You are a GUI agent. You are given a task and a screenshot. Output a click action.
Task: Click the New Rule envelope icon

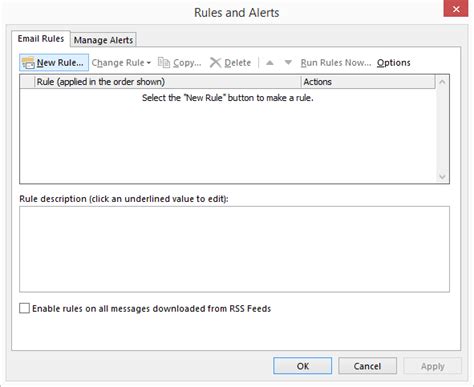tap(28, 63)
